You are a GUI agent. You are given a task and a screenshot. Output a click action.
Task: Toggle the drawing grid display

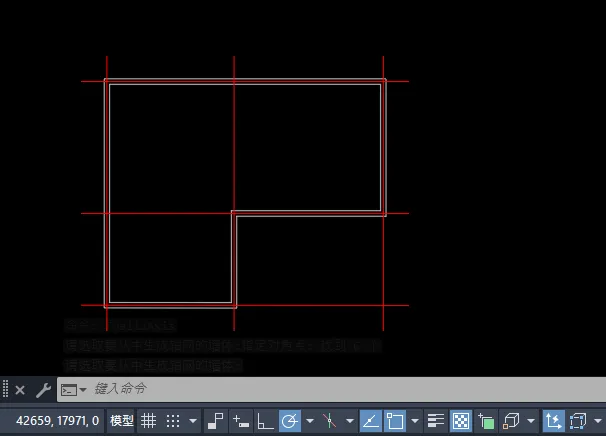[x=148, y=421]
